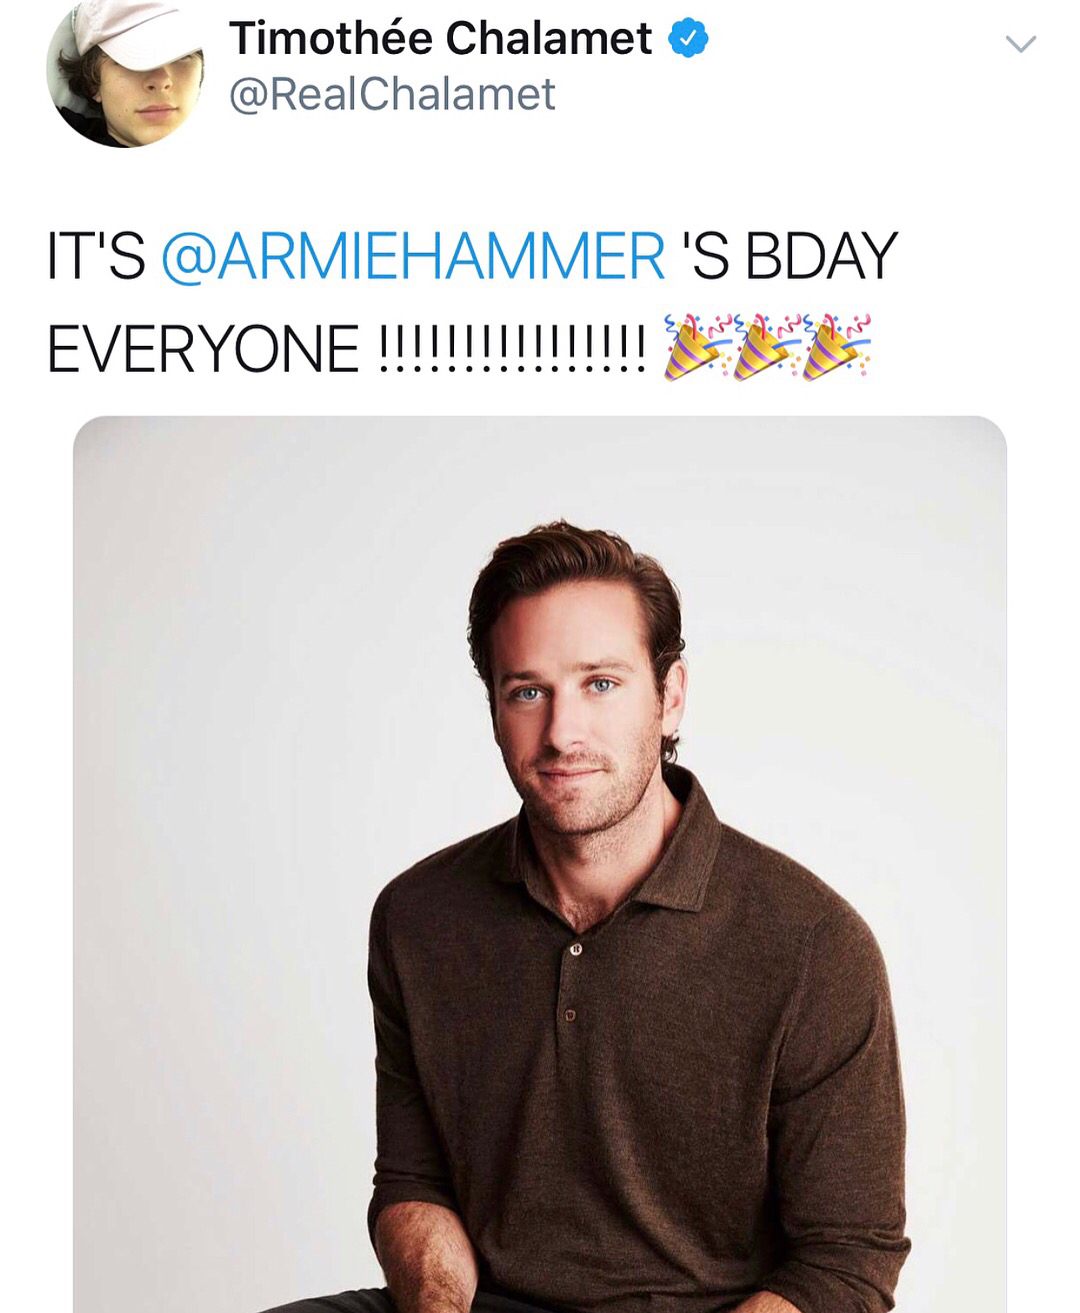Click the Timothée Chalamet display name
Image resolution: width=1080 pixels, height=1313 pixels.
click(440, 39)
